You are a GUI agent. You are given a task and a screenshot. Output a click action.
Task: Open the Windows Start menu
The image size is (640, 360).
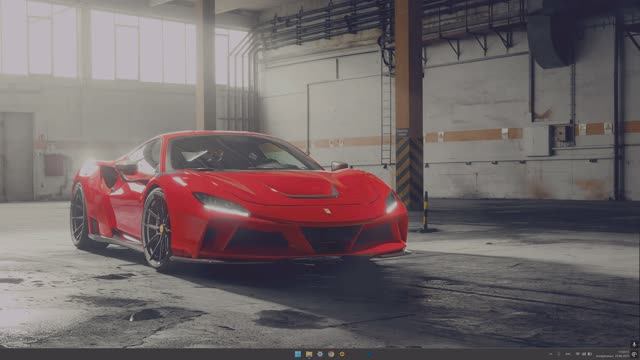[x=298, y=354]
